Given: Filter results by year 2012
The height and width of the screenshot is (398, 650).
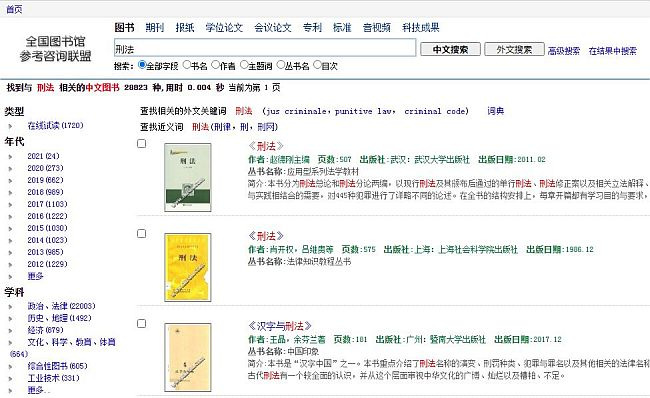Looking at the screenshot, I should click(x=47, y=264).
